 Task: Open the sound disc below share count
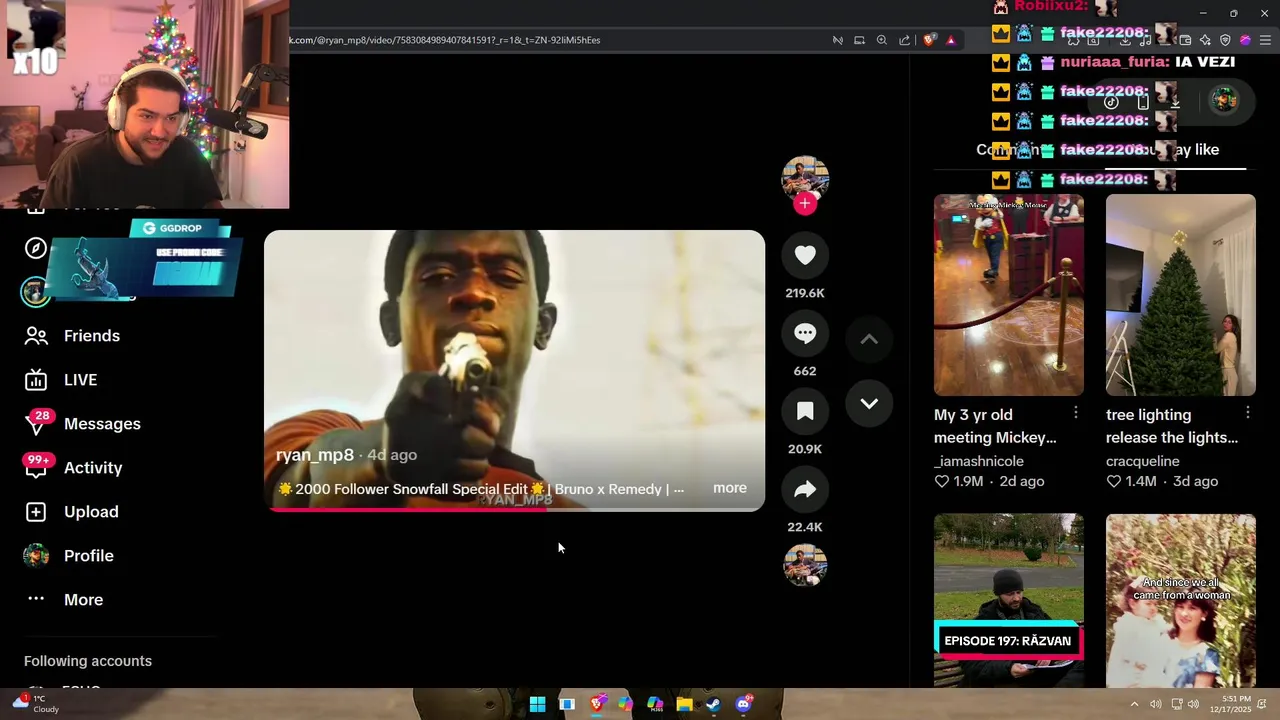click(805, 565)
